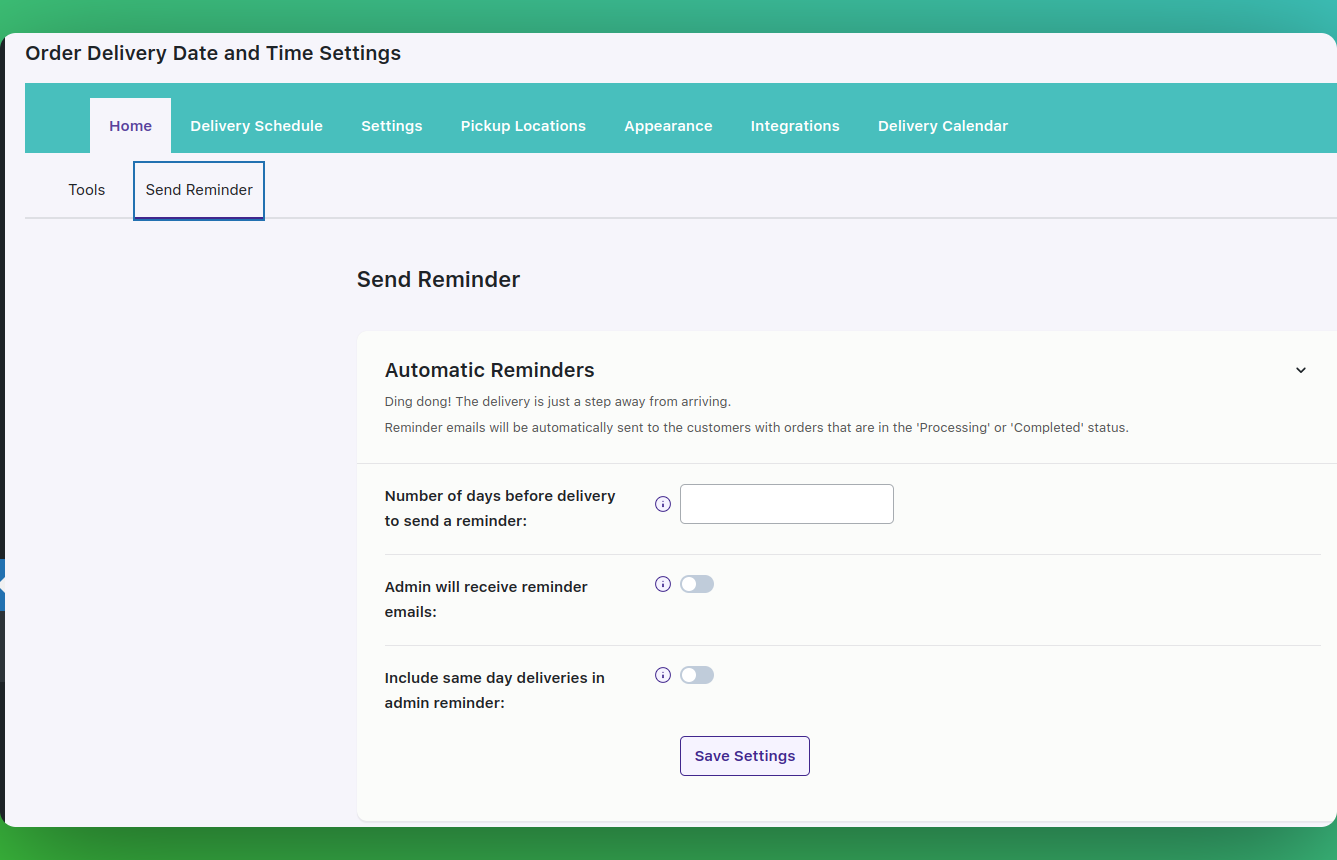Toggle include same day deliveries in admin reminder

click(x=697, y=675)
